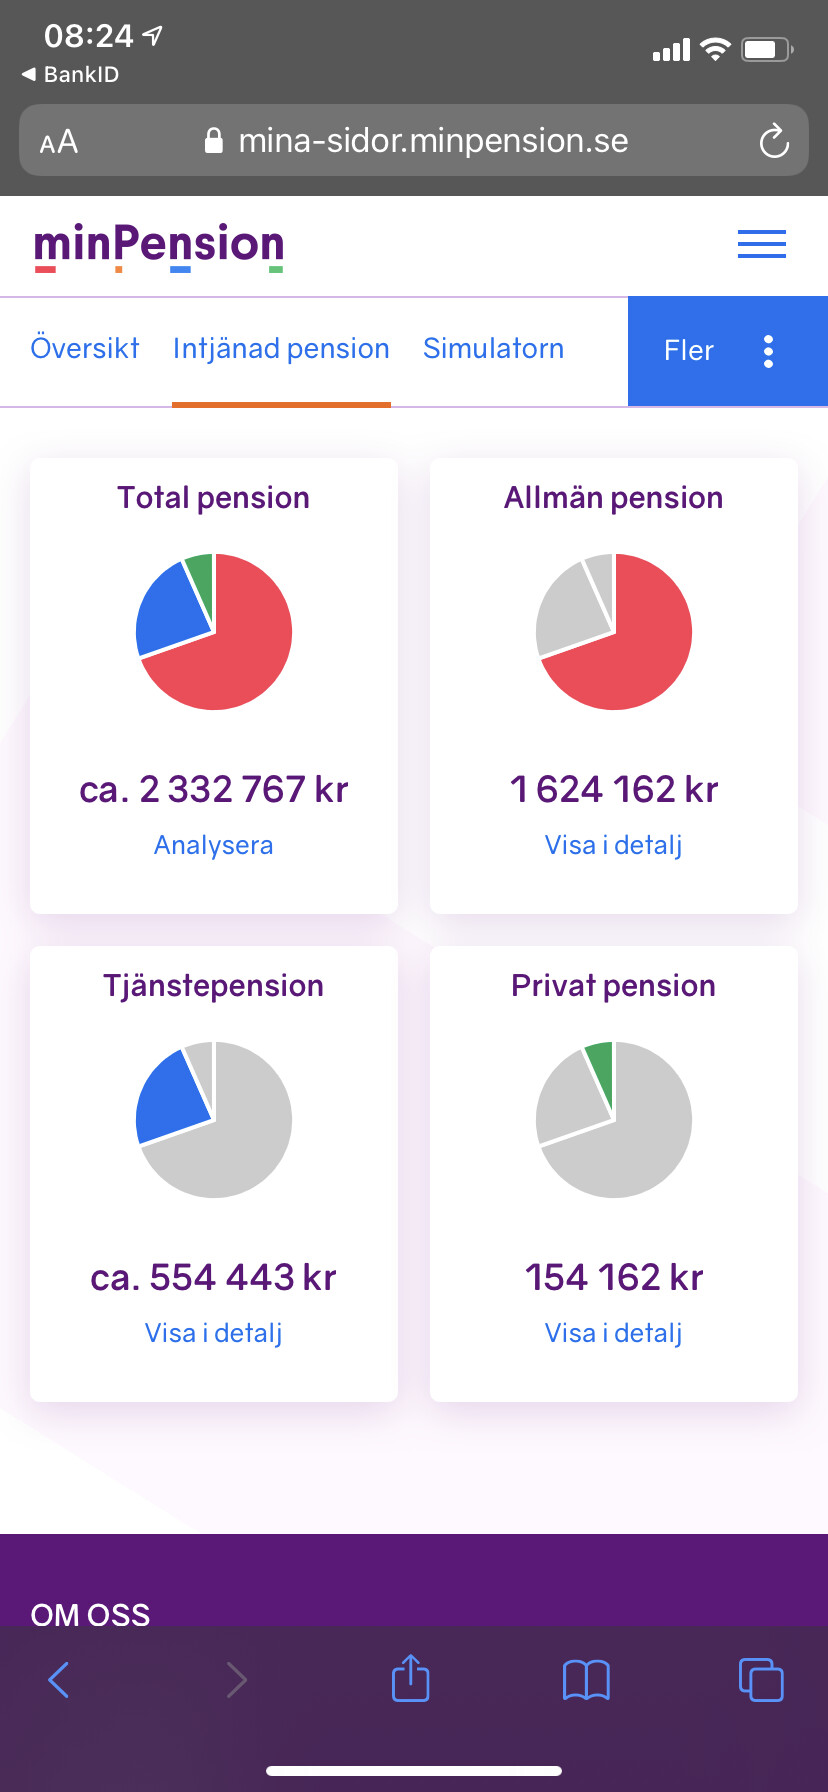Expand the Fler dropdown menu
828x1792 pixels.
(x=727, y=351)
